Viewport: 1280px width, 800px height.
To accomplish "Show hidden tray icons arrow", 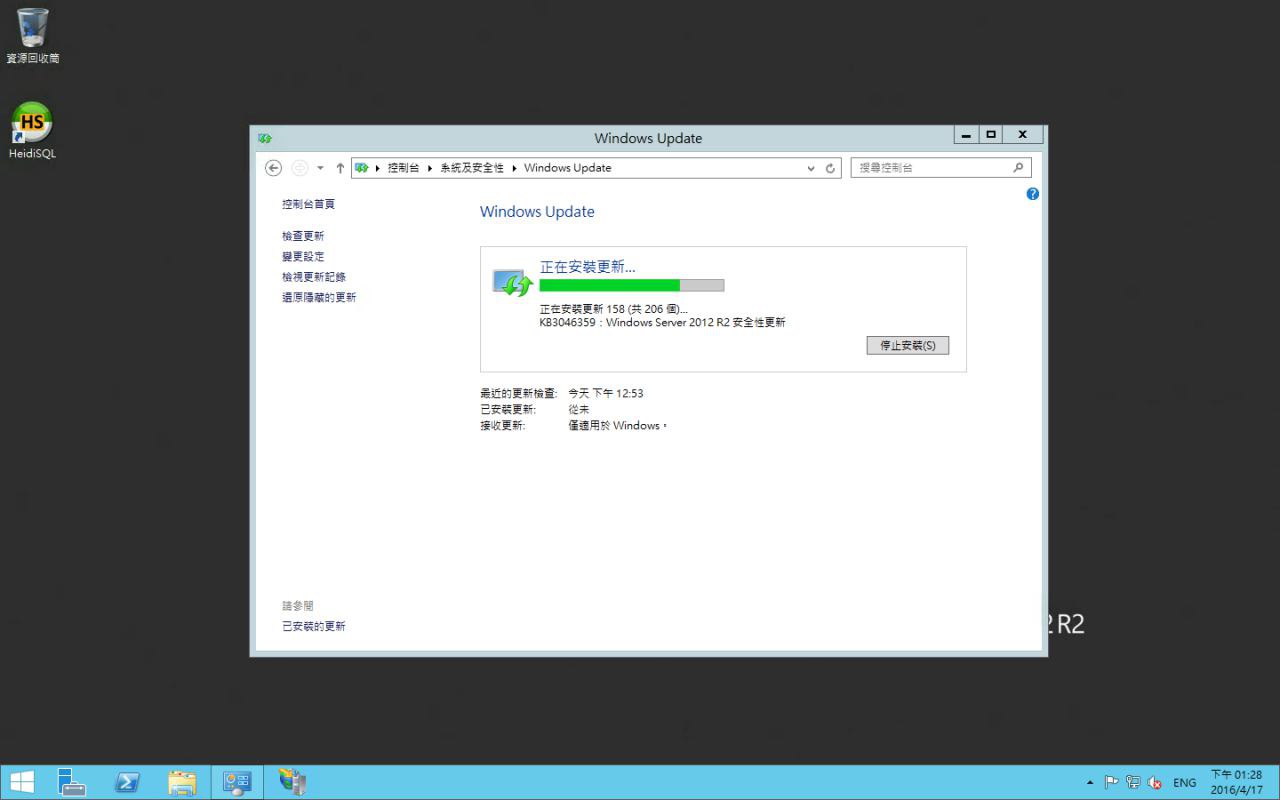I will click(x=1090, y=782).
